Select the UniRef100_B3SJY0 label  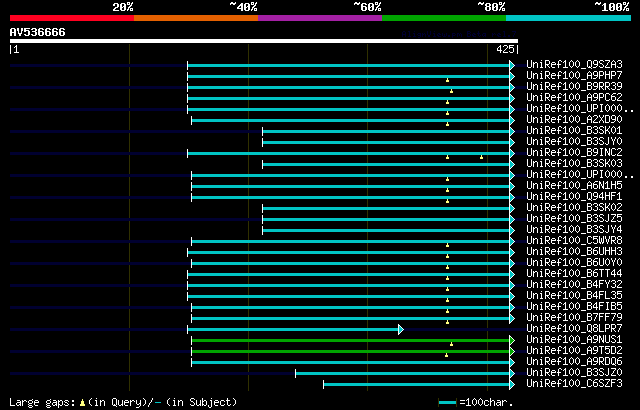point(574,142)
